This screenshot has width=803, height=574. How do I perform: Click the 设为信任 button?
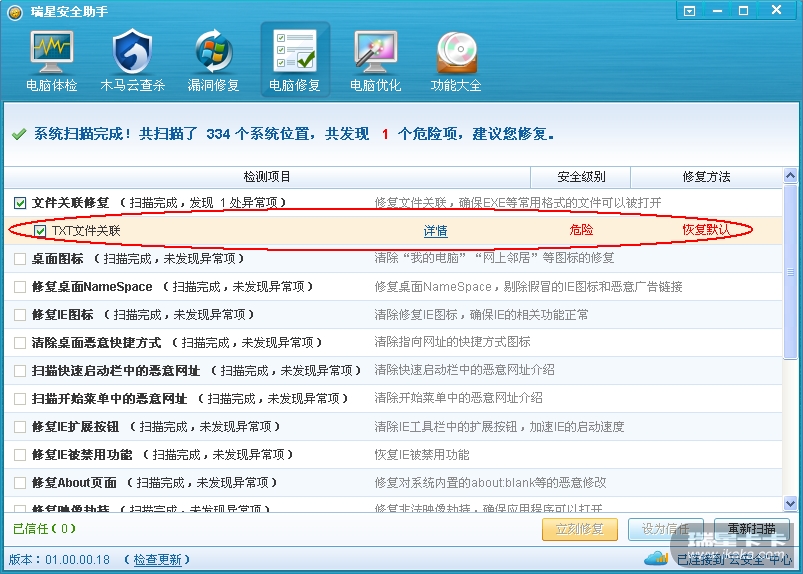click(665, 529)
